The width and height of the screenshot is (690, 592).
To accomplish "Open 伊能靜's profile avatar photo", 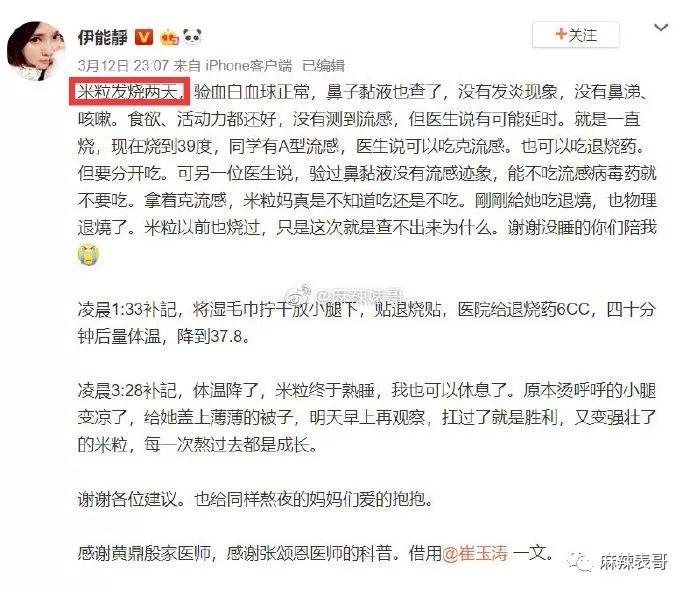I will click(x=36, y=50).
